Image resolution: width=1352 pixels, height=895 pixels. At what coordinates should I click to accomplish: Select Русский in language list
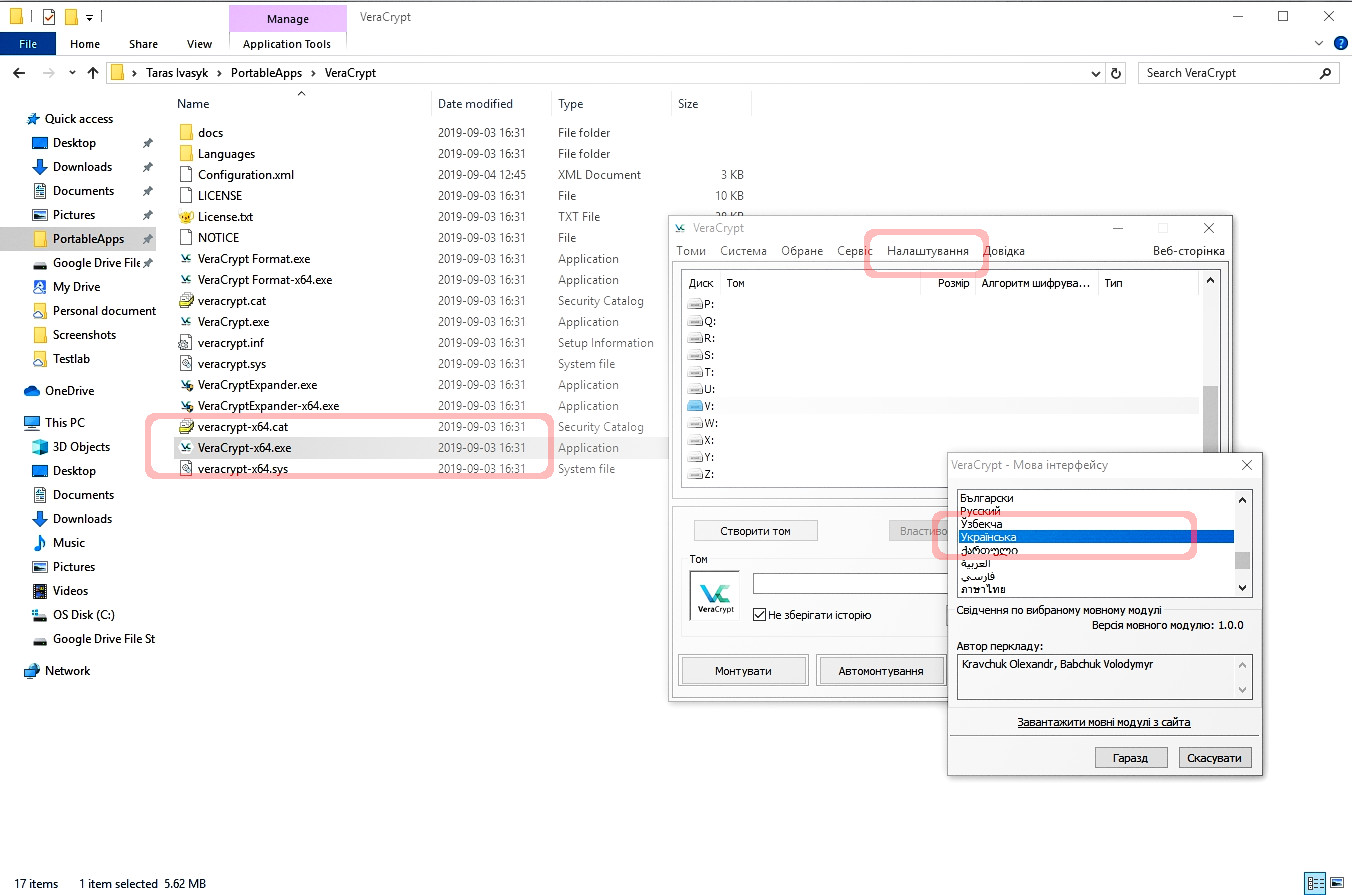1095,511
